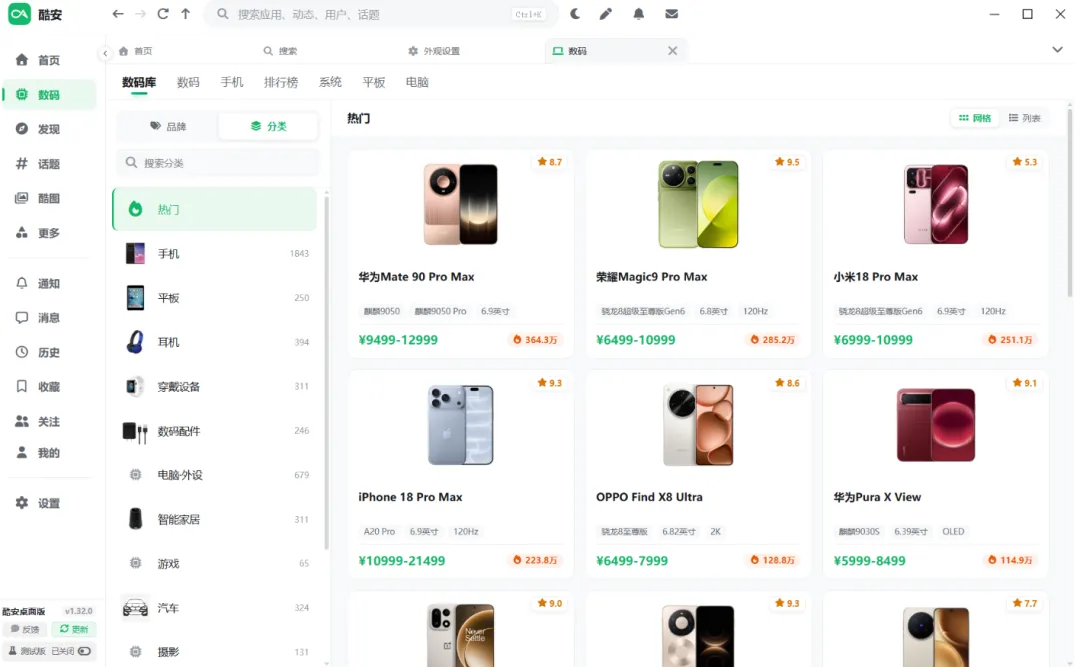The height and width of the screenshot is (667, 1080).
Task: Open notifications bell in the top bar
Action: [x=638, y=14]
